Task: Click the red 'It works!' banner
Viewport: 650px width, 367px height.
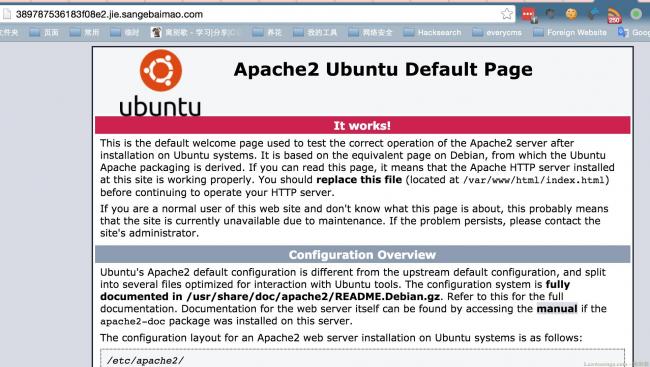Action: click(362, 125)
